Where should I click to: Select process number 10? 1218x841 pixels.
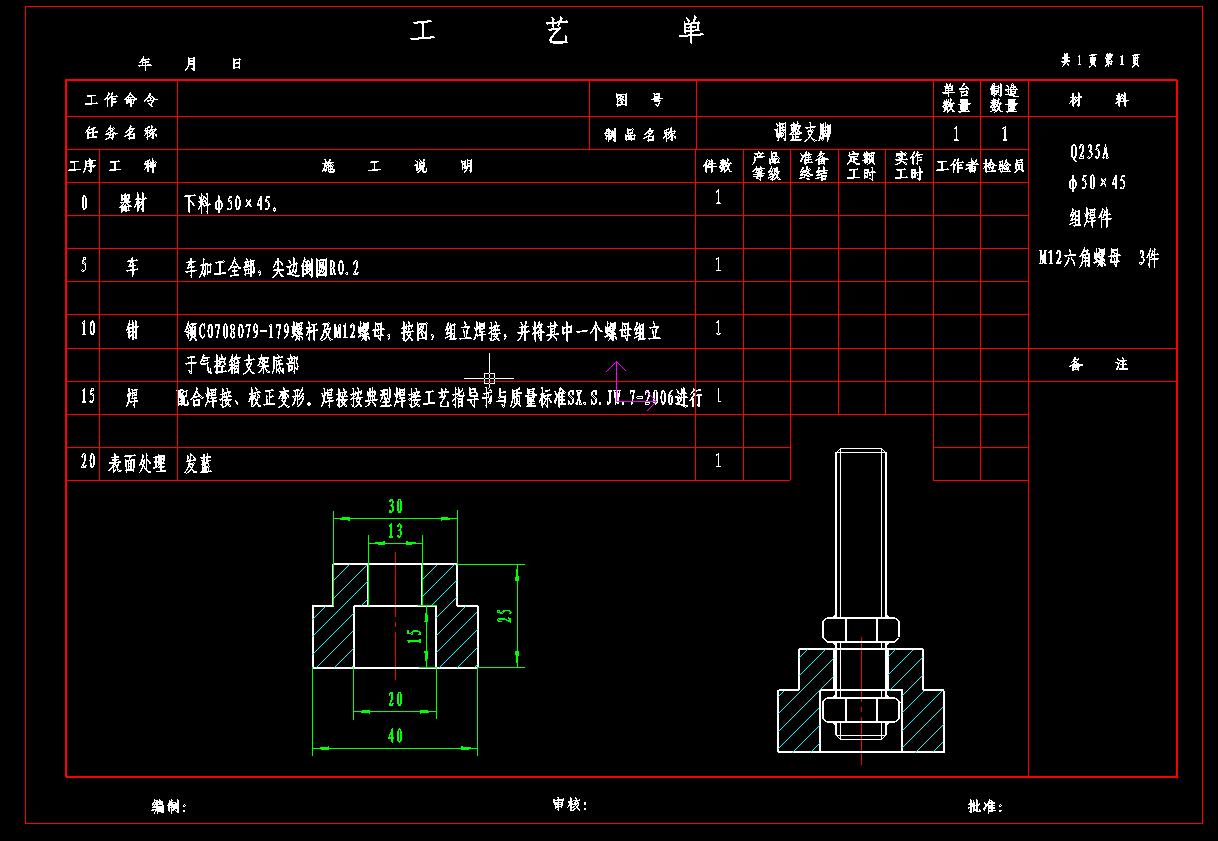88,328
